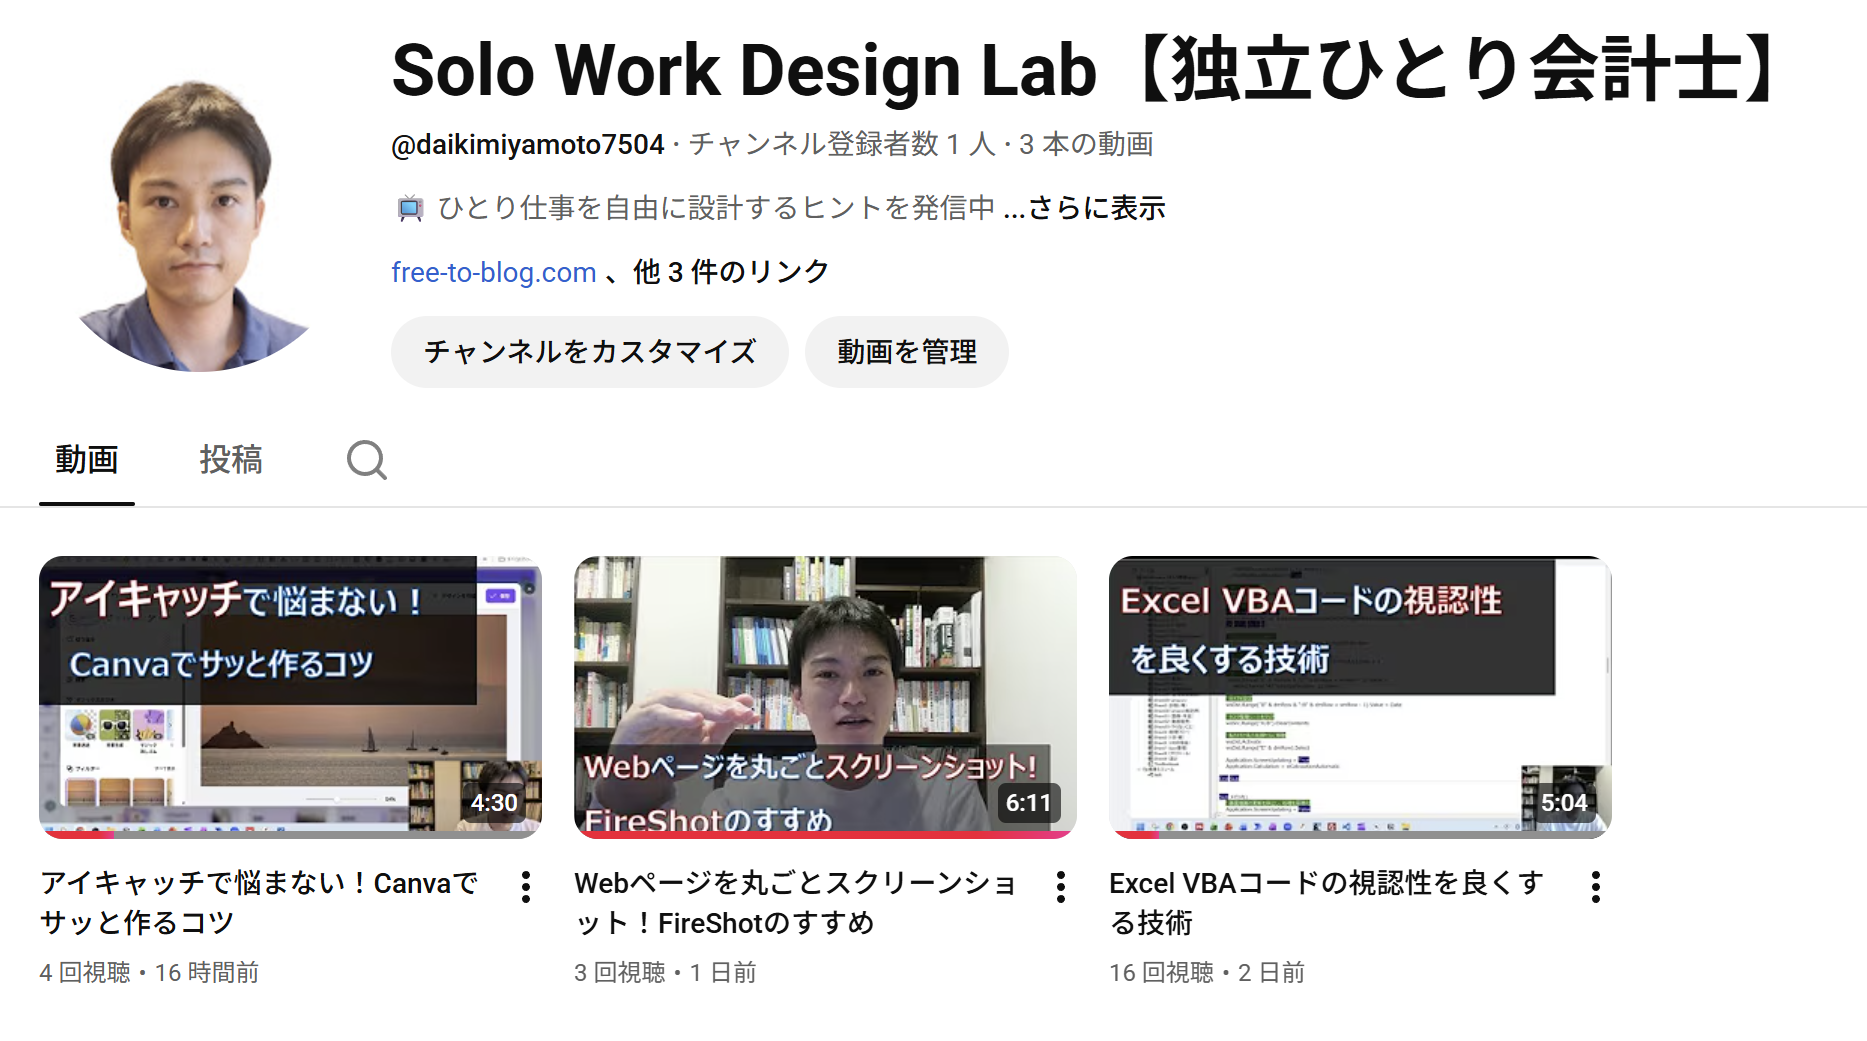
Task: Open options menu for the Canva video
Action: click(x=526, y=887)
